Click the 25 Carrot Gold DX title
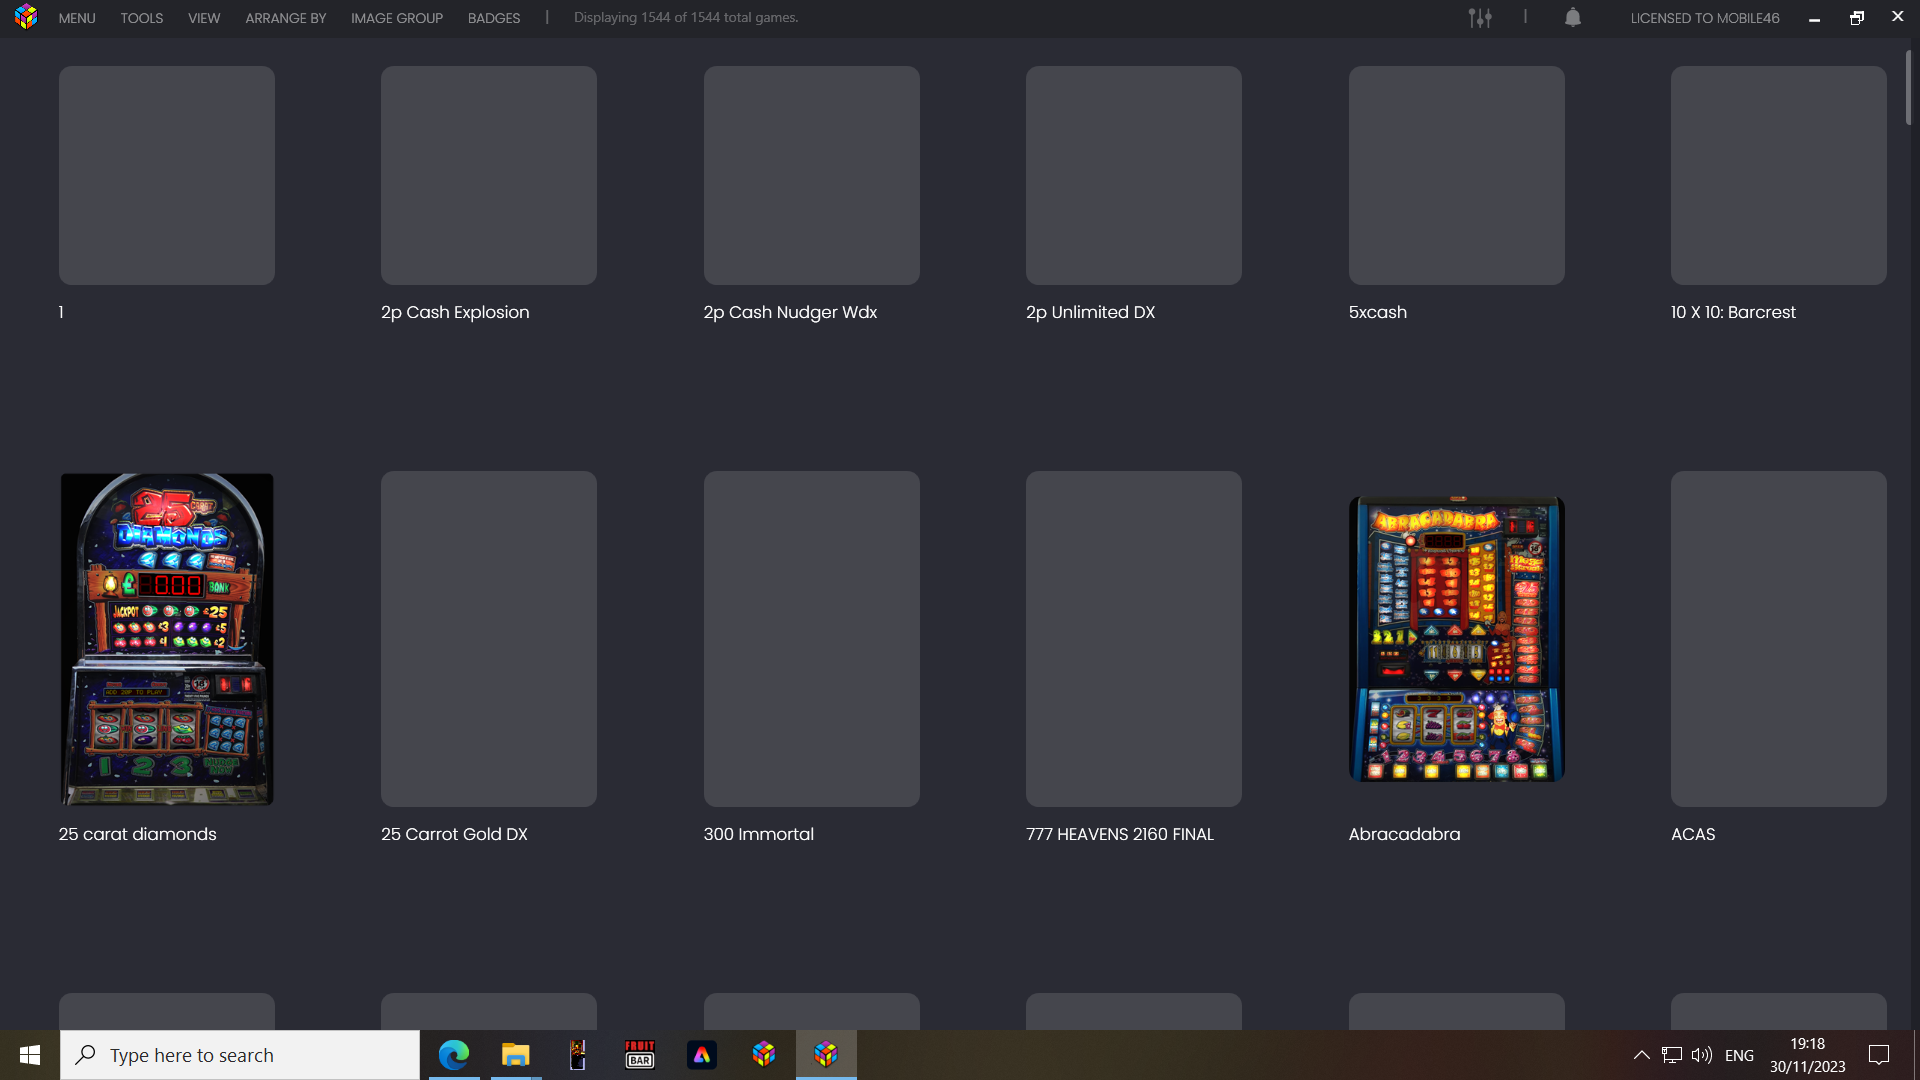Screen dimensions: 1920x1080 click(x=454, y=834)
